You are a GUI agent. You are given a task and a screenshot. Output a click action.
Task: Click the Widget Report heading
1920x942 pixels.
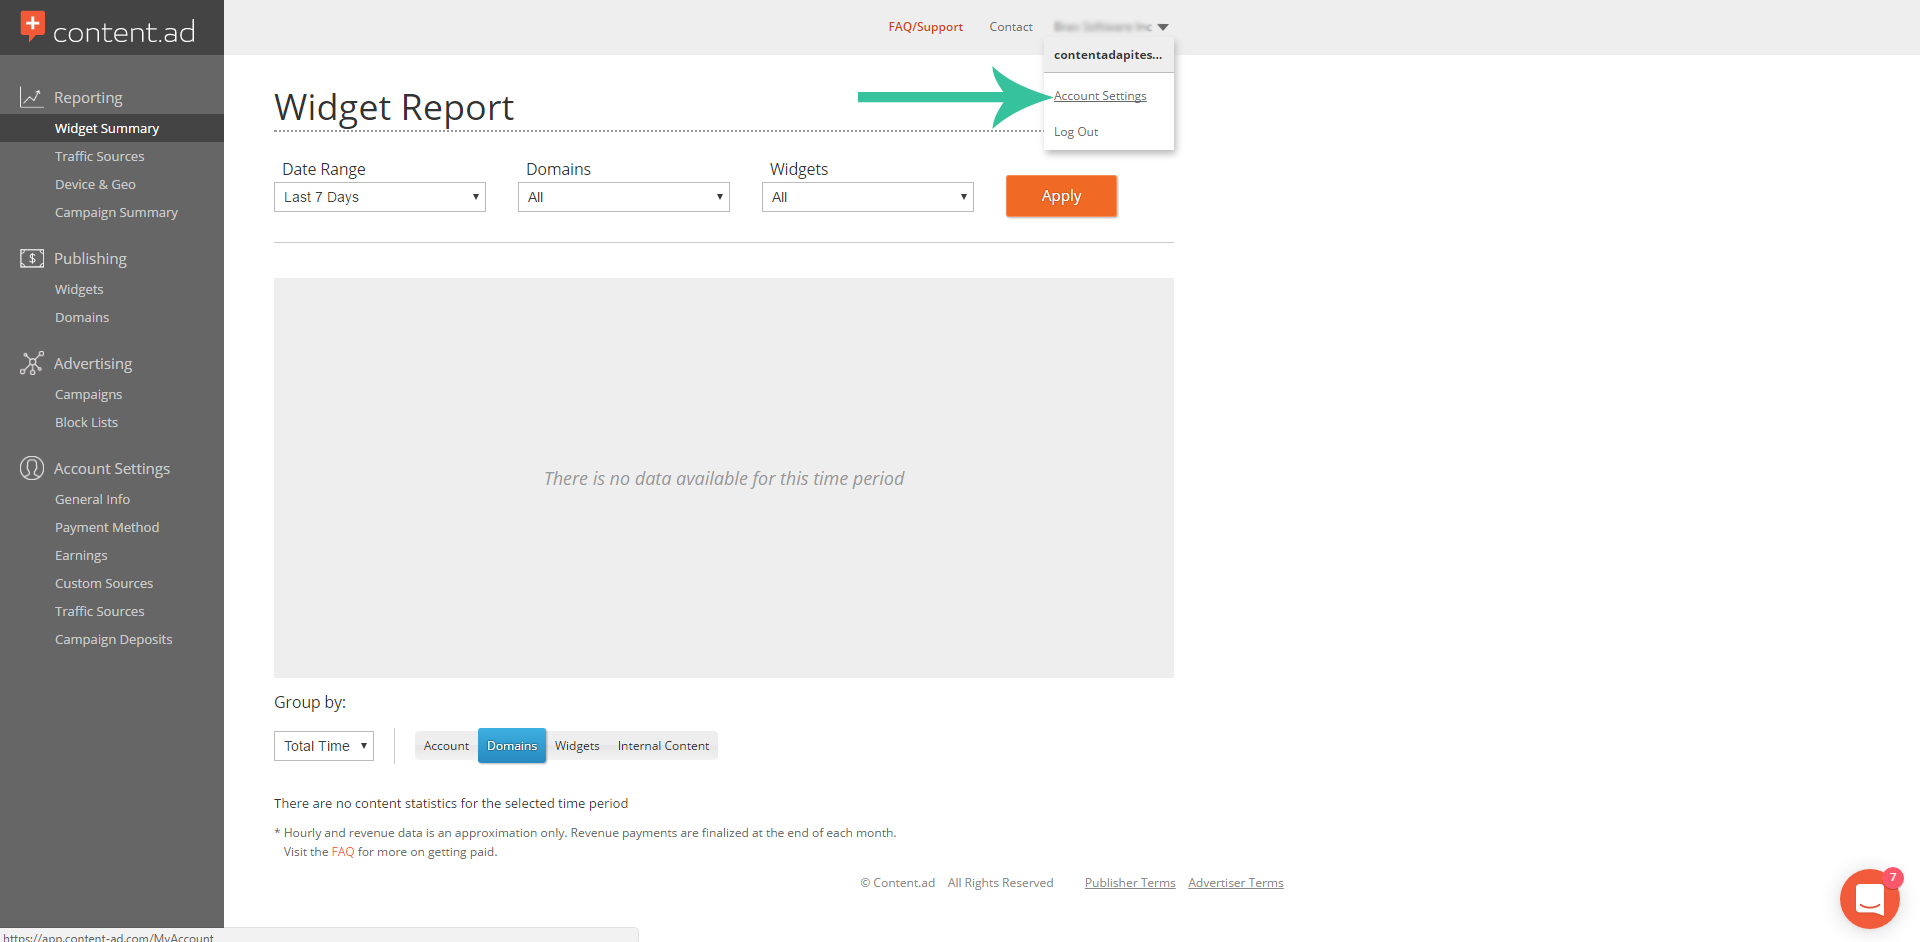click(x=394, y=107)
